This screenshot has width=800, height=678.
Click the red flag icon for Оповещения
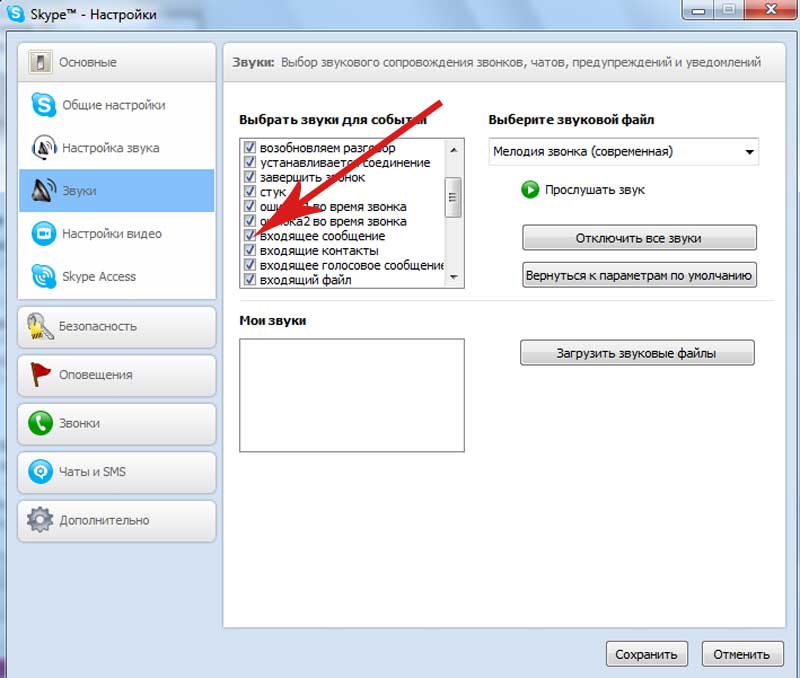(x=40, y=374)
